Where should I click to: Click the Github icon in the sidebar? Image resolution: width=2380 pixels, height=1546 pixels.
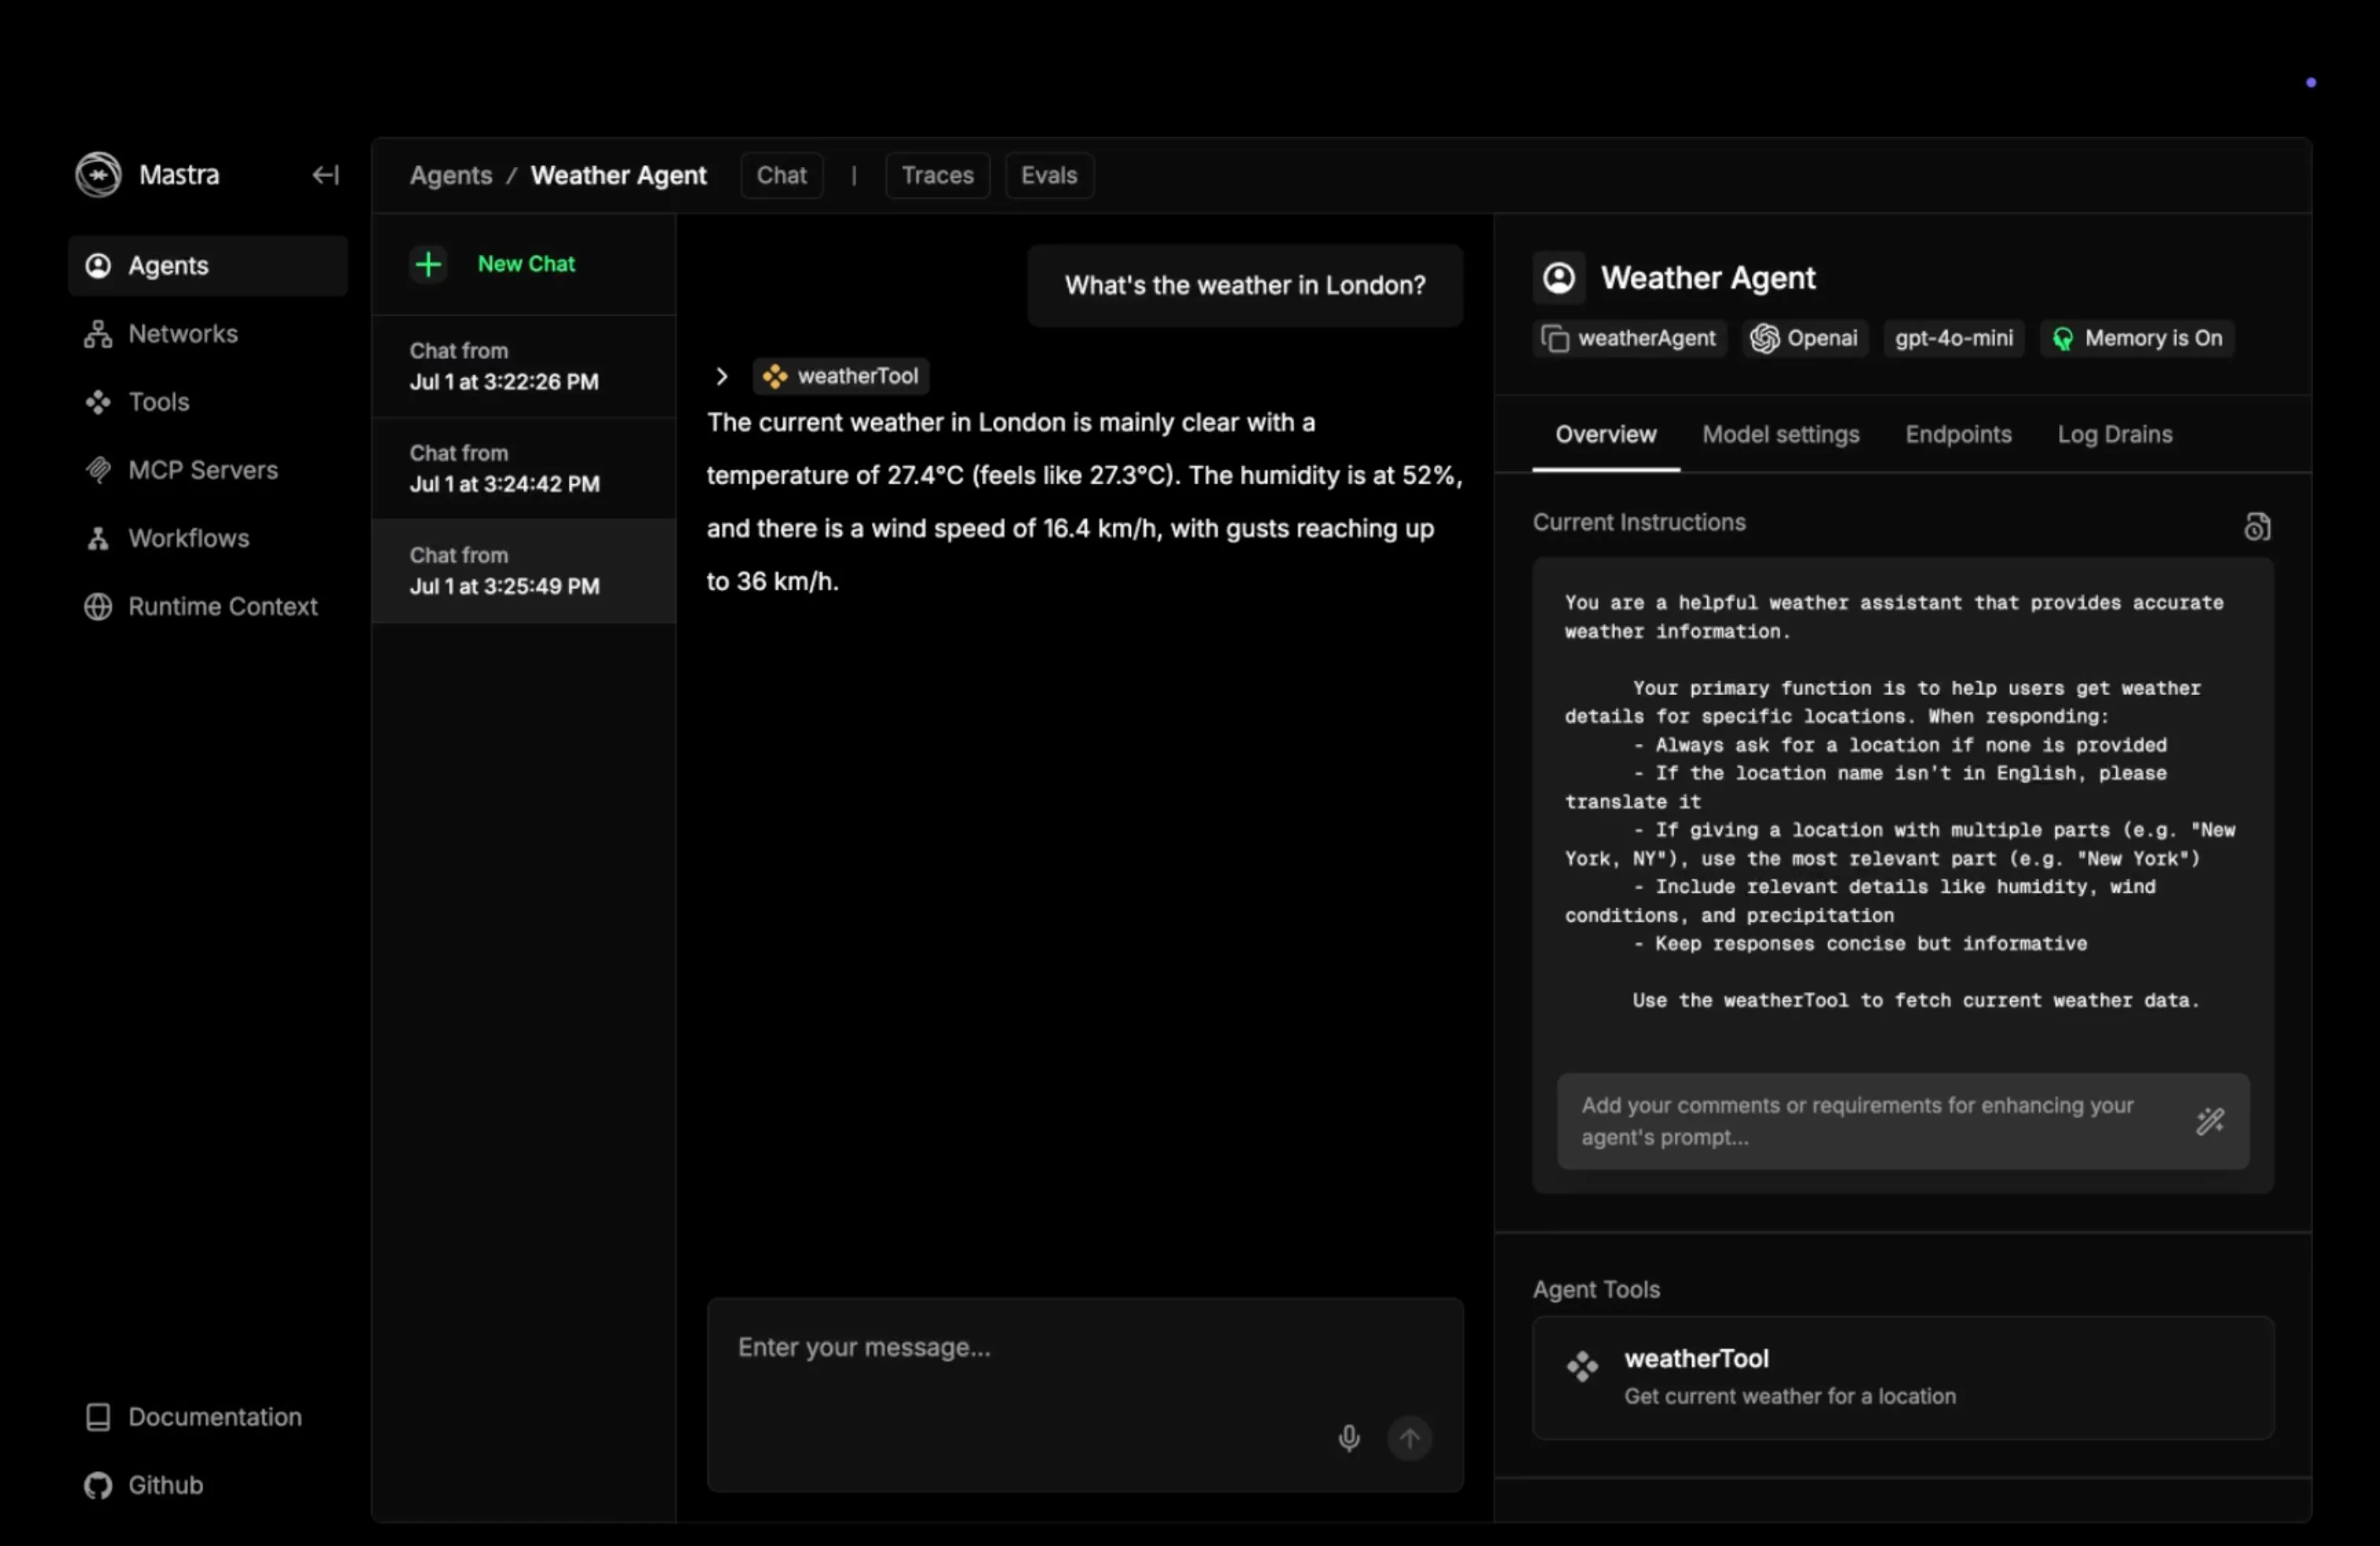coord(98,1485)
